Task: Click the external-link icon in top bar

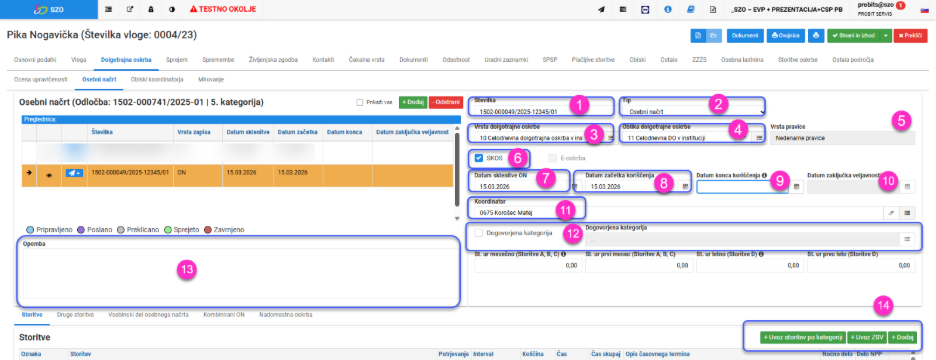Action: click(x=130, y=10)
